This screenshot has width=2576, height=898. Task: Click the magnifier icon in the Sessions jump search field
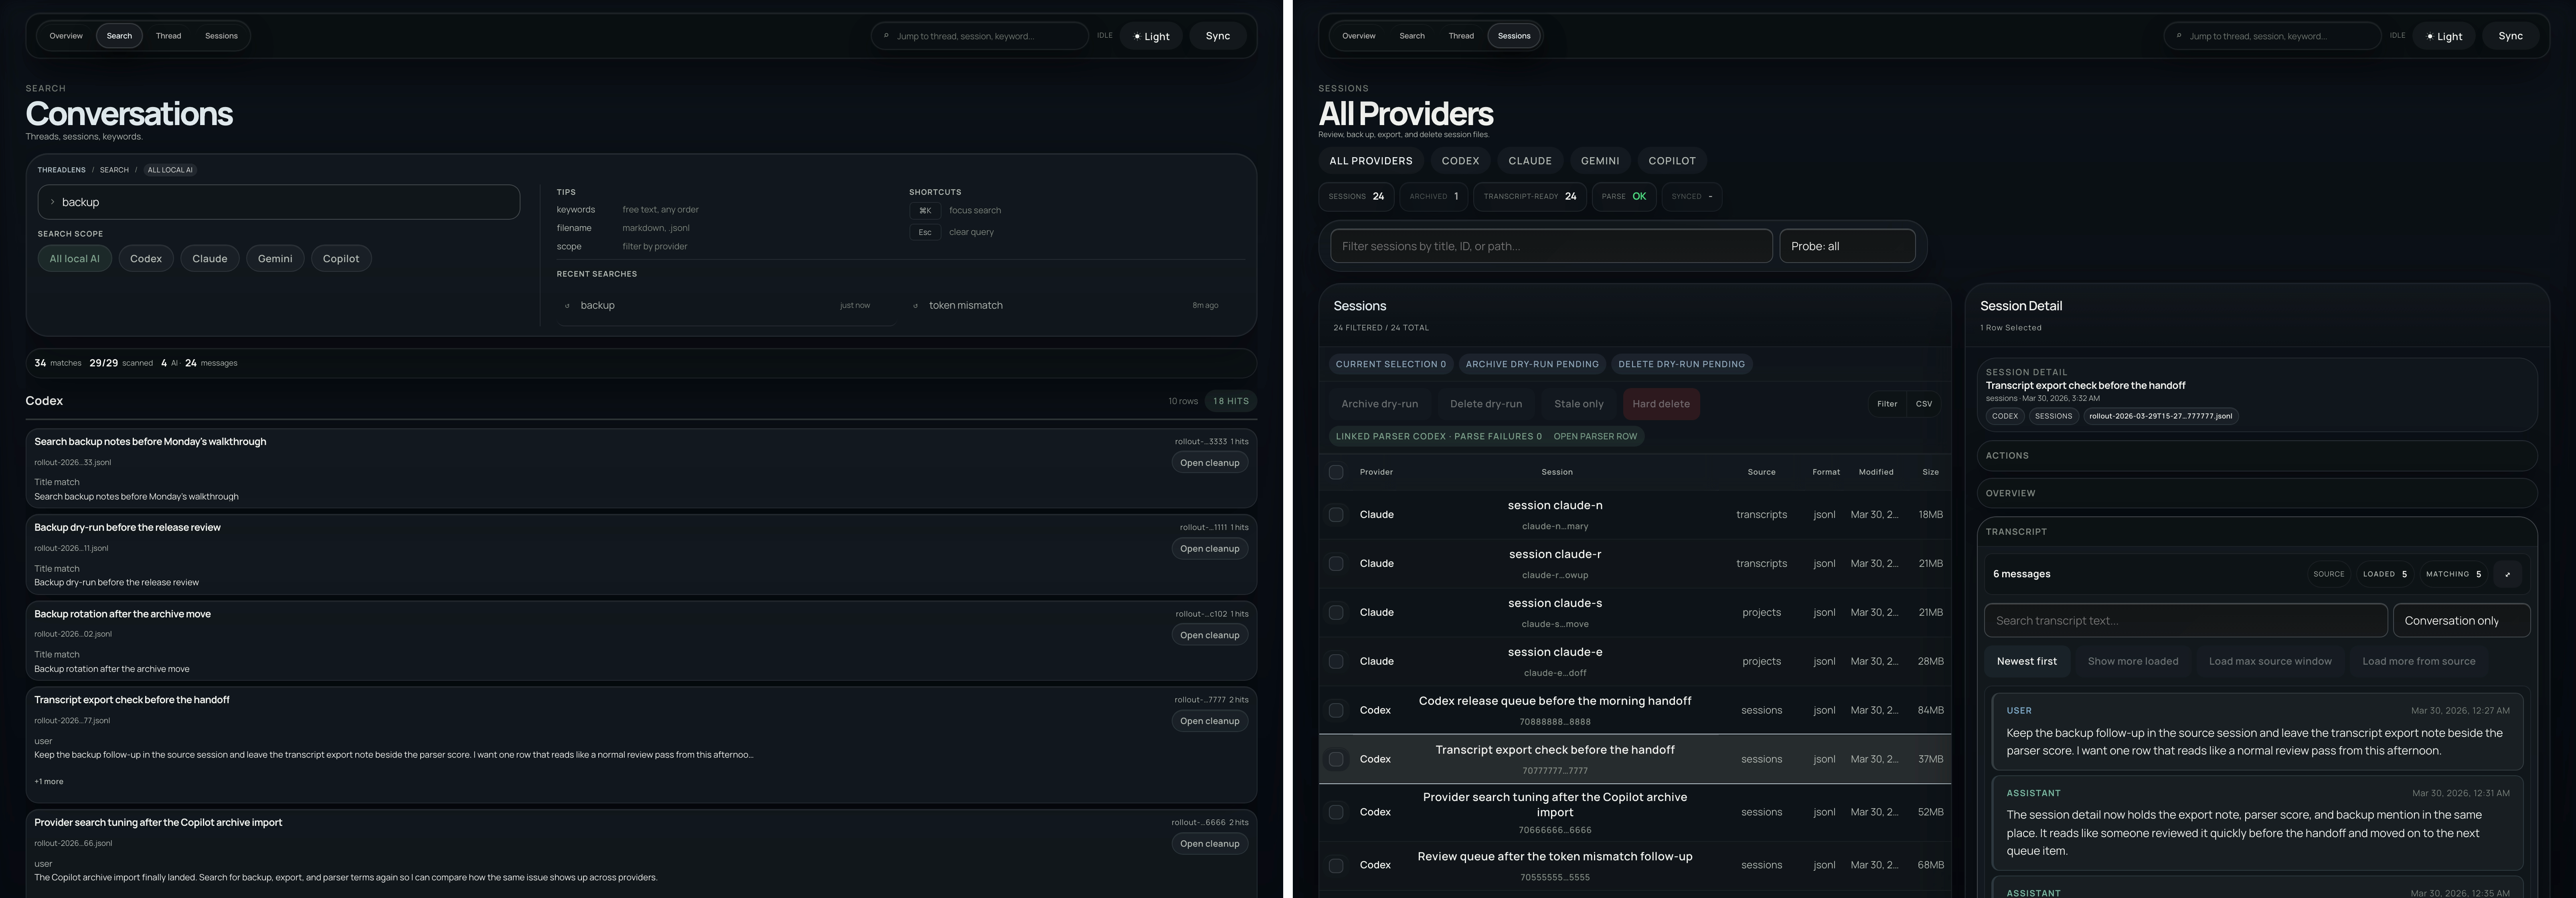(2180, 36)
